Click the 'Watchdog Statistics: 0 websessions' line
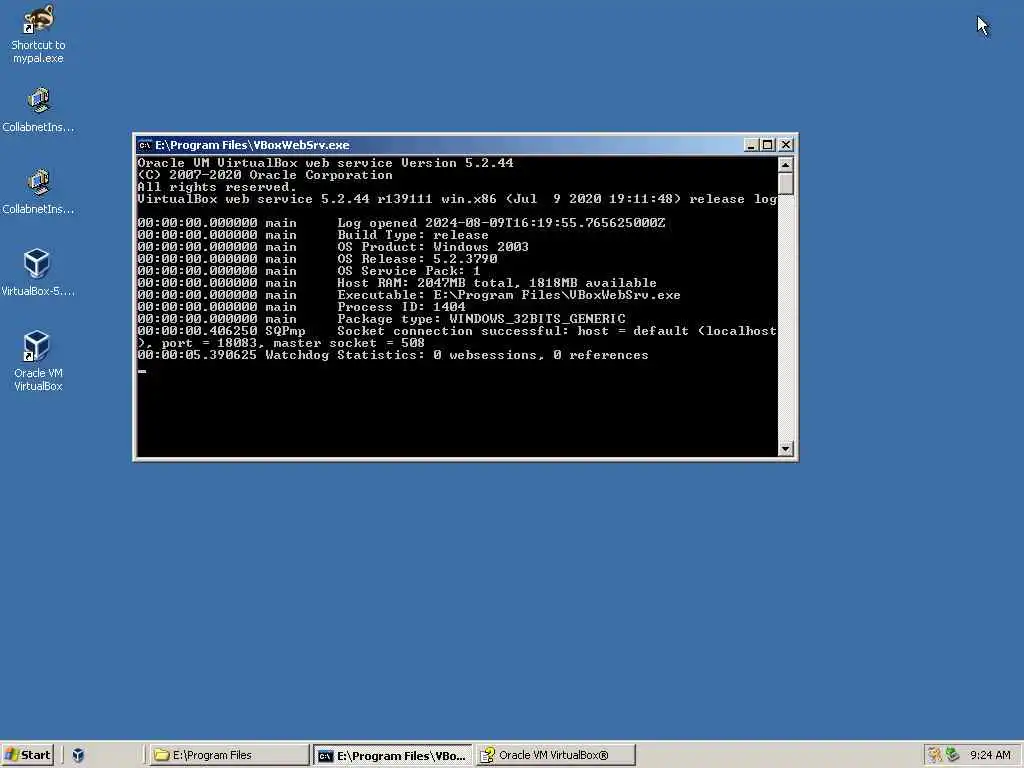This screenshot has height=768, width=1024. [392, 355]
